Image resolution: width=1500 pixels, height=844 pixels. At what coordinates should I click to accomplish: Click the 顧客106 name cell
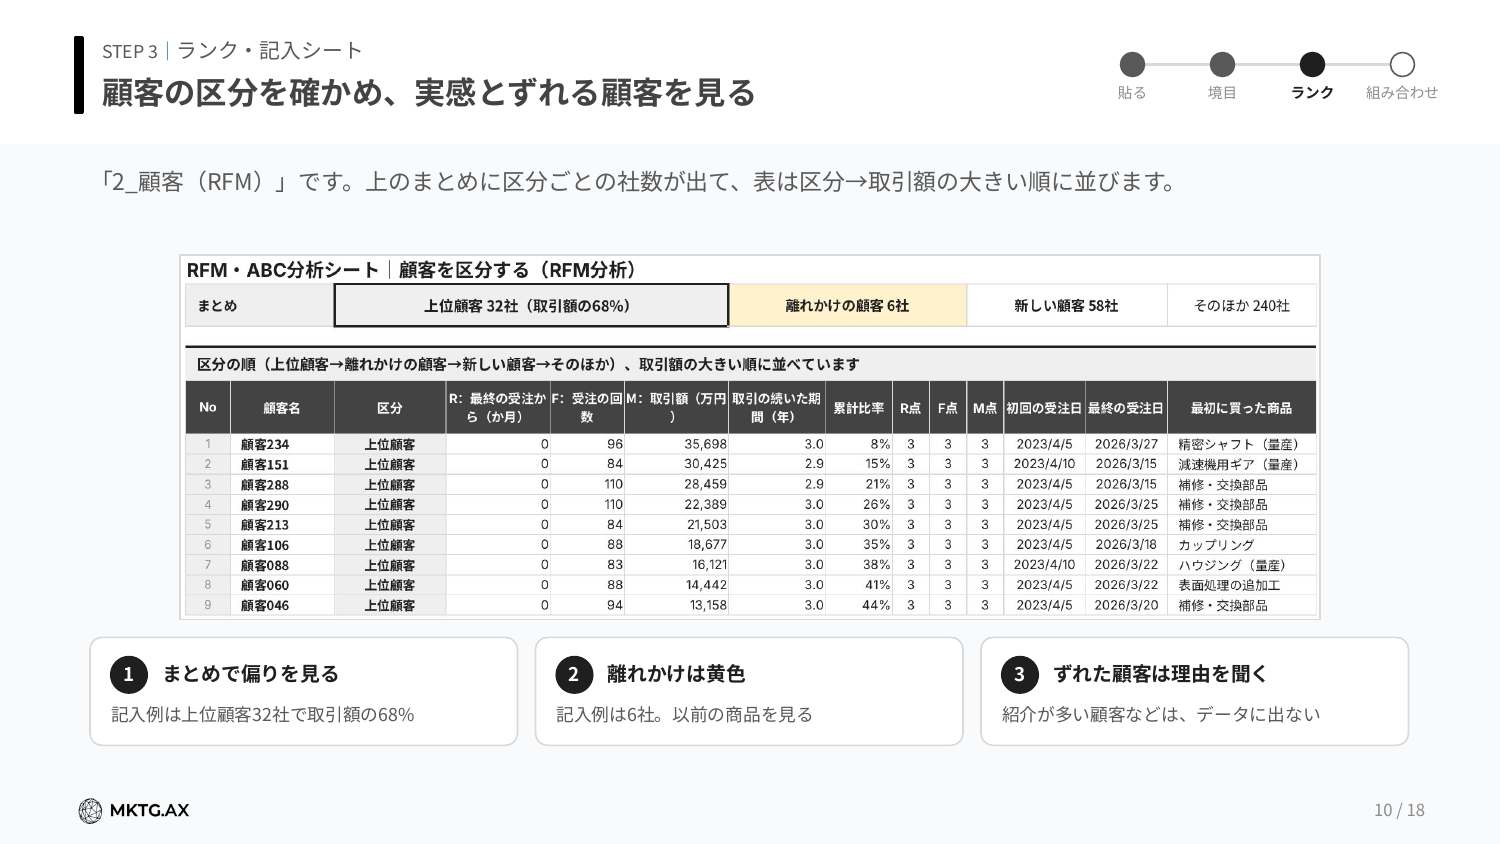282,545
